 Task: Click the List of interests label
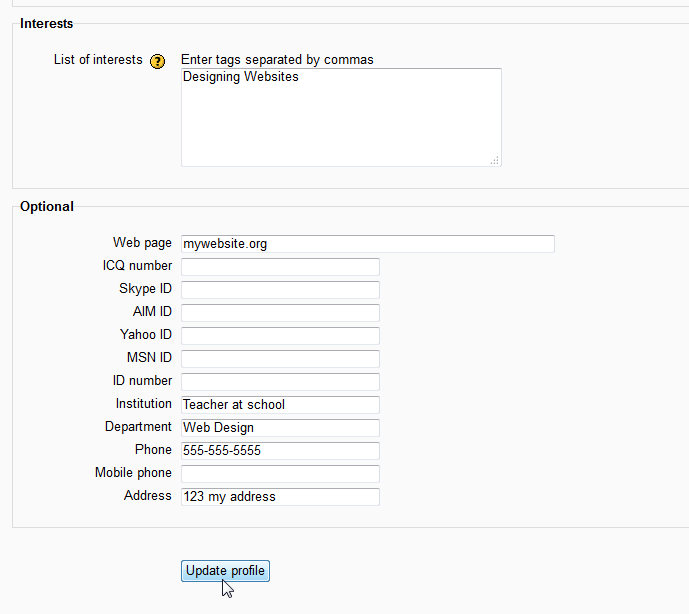[98, 60]
